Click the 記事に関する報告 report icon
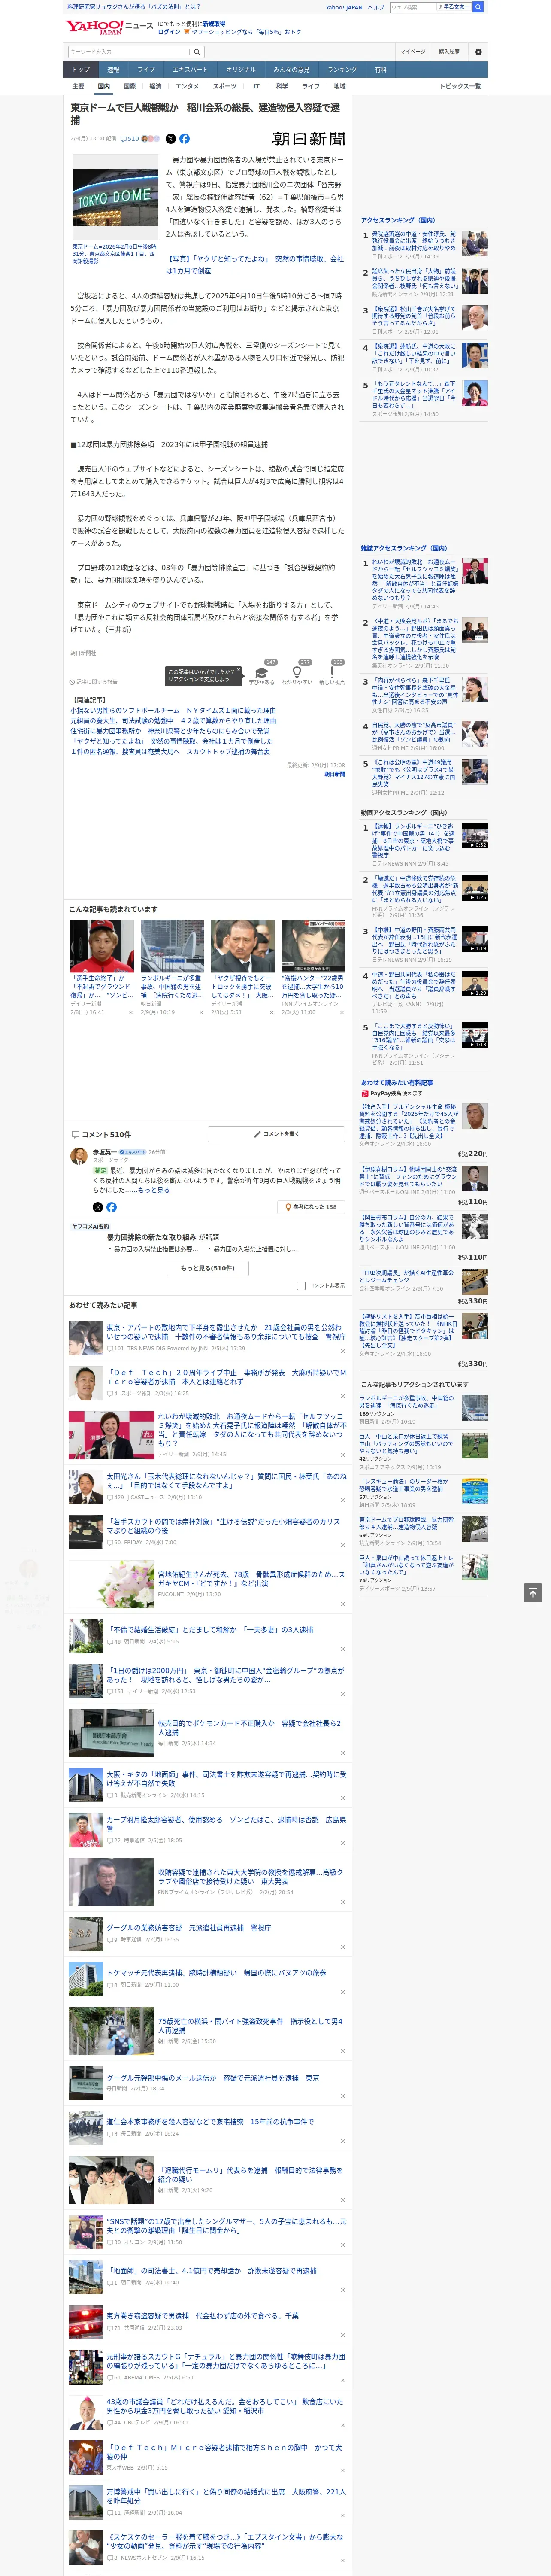551x2576 pixels. [93, 682]
